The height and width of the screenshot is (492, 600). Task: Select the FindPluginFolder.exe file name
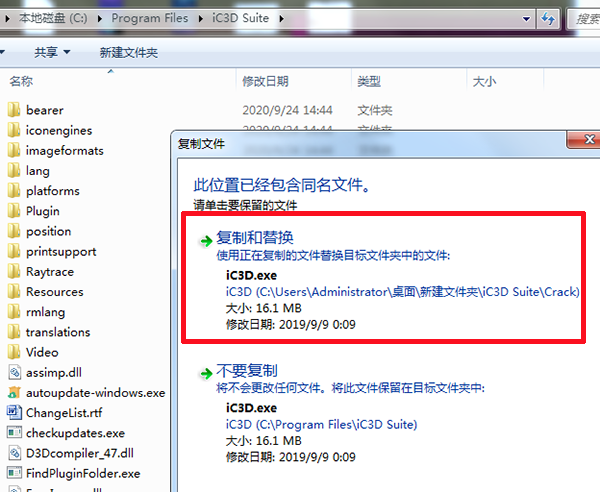point(83,474)
